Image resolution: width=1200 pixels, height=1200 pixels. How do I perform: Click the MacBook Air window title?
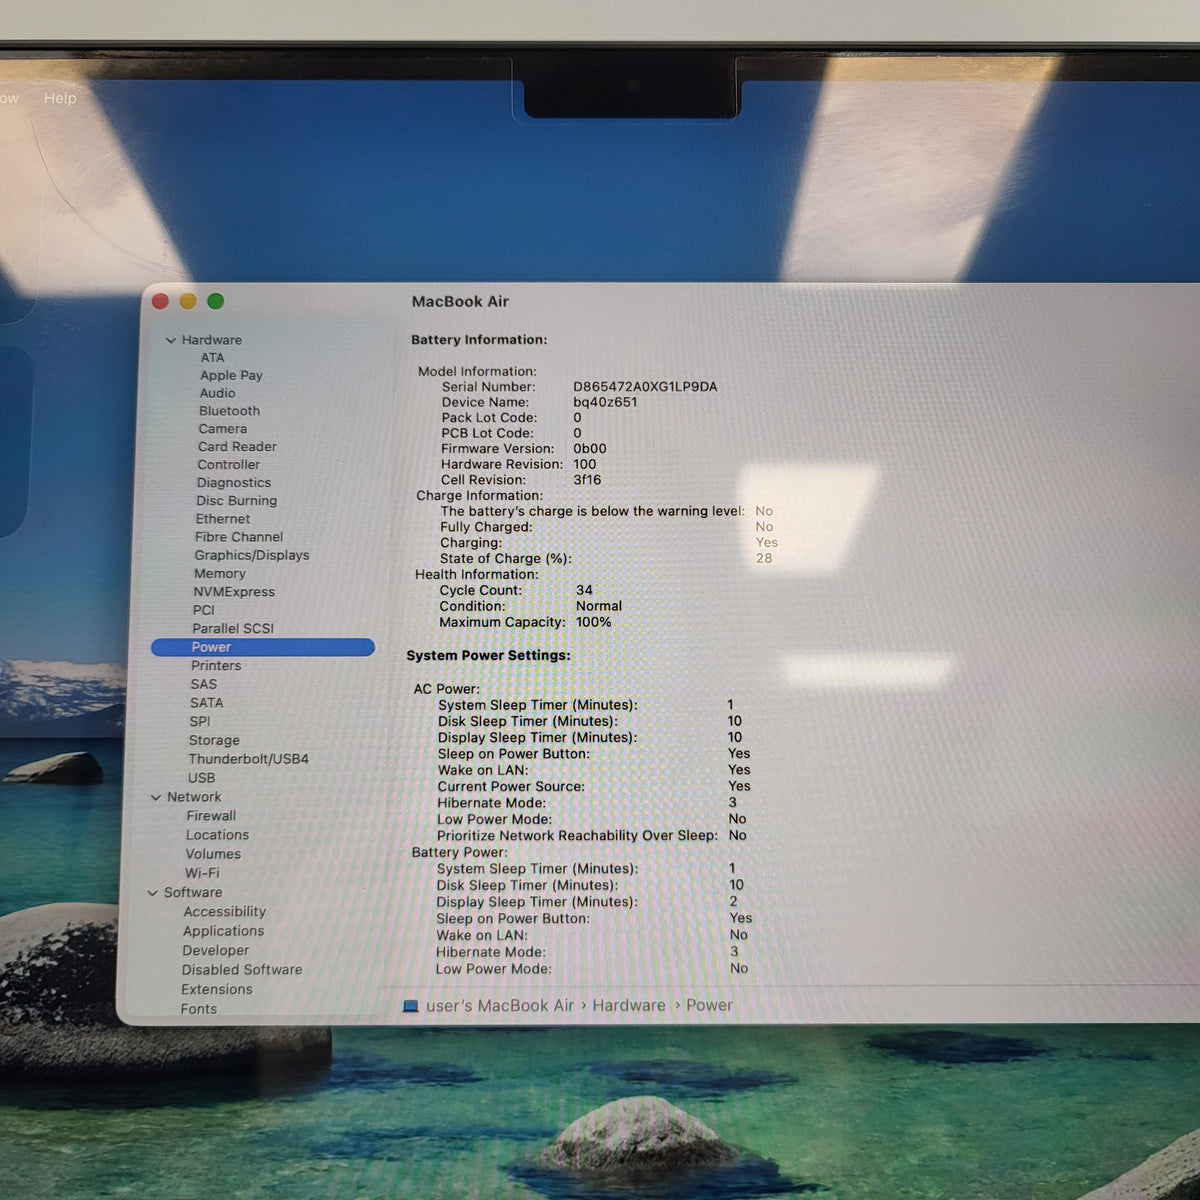pyautogui.click(x=460, y=301)
